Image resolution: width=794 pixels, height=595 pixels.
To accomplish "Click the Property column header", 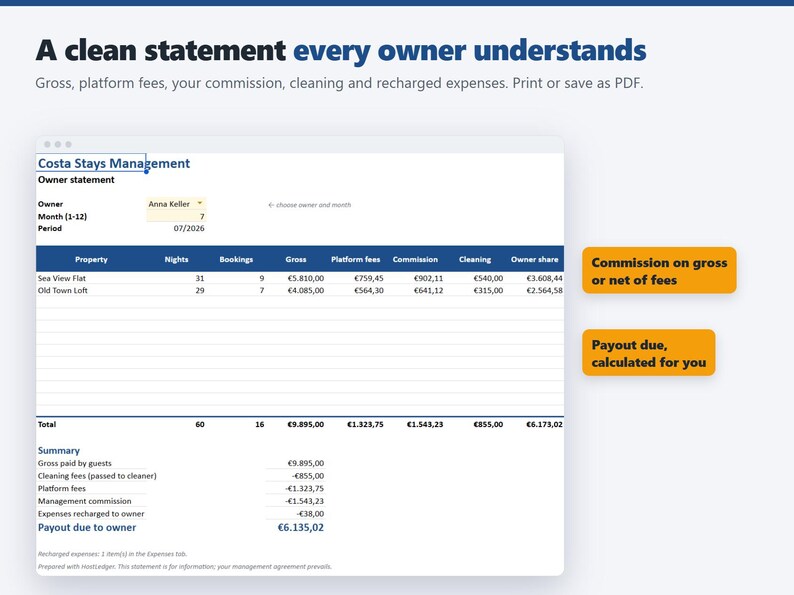I will pos(91,259).
